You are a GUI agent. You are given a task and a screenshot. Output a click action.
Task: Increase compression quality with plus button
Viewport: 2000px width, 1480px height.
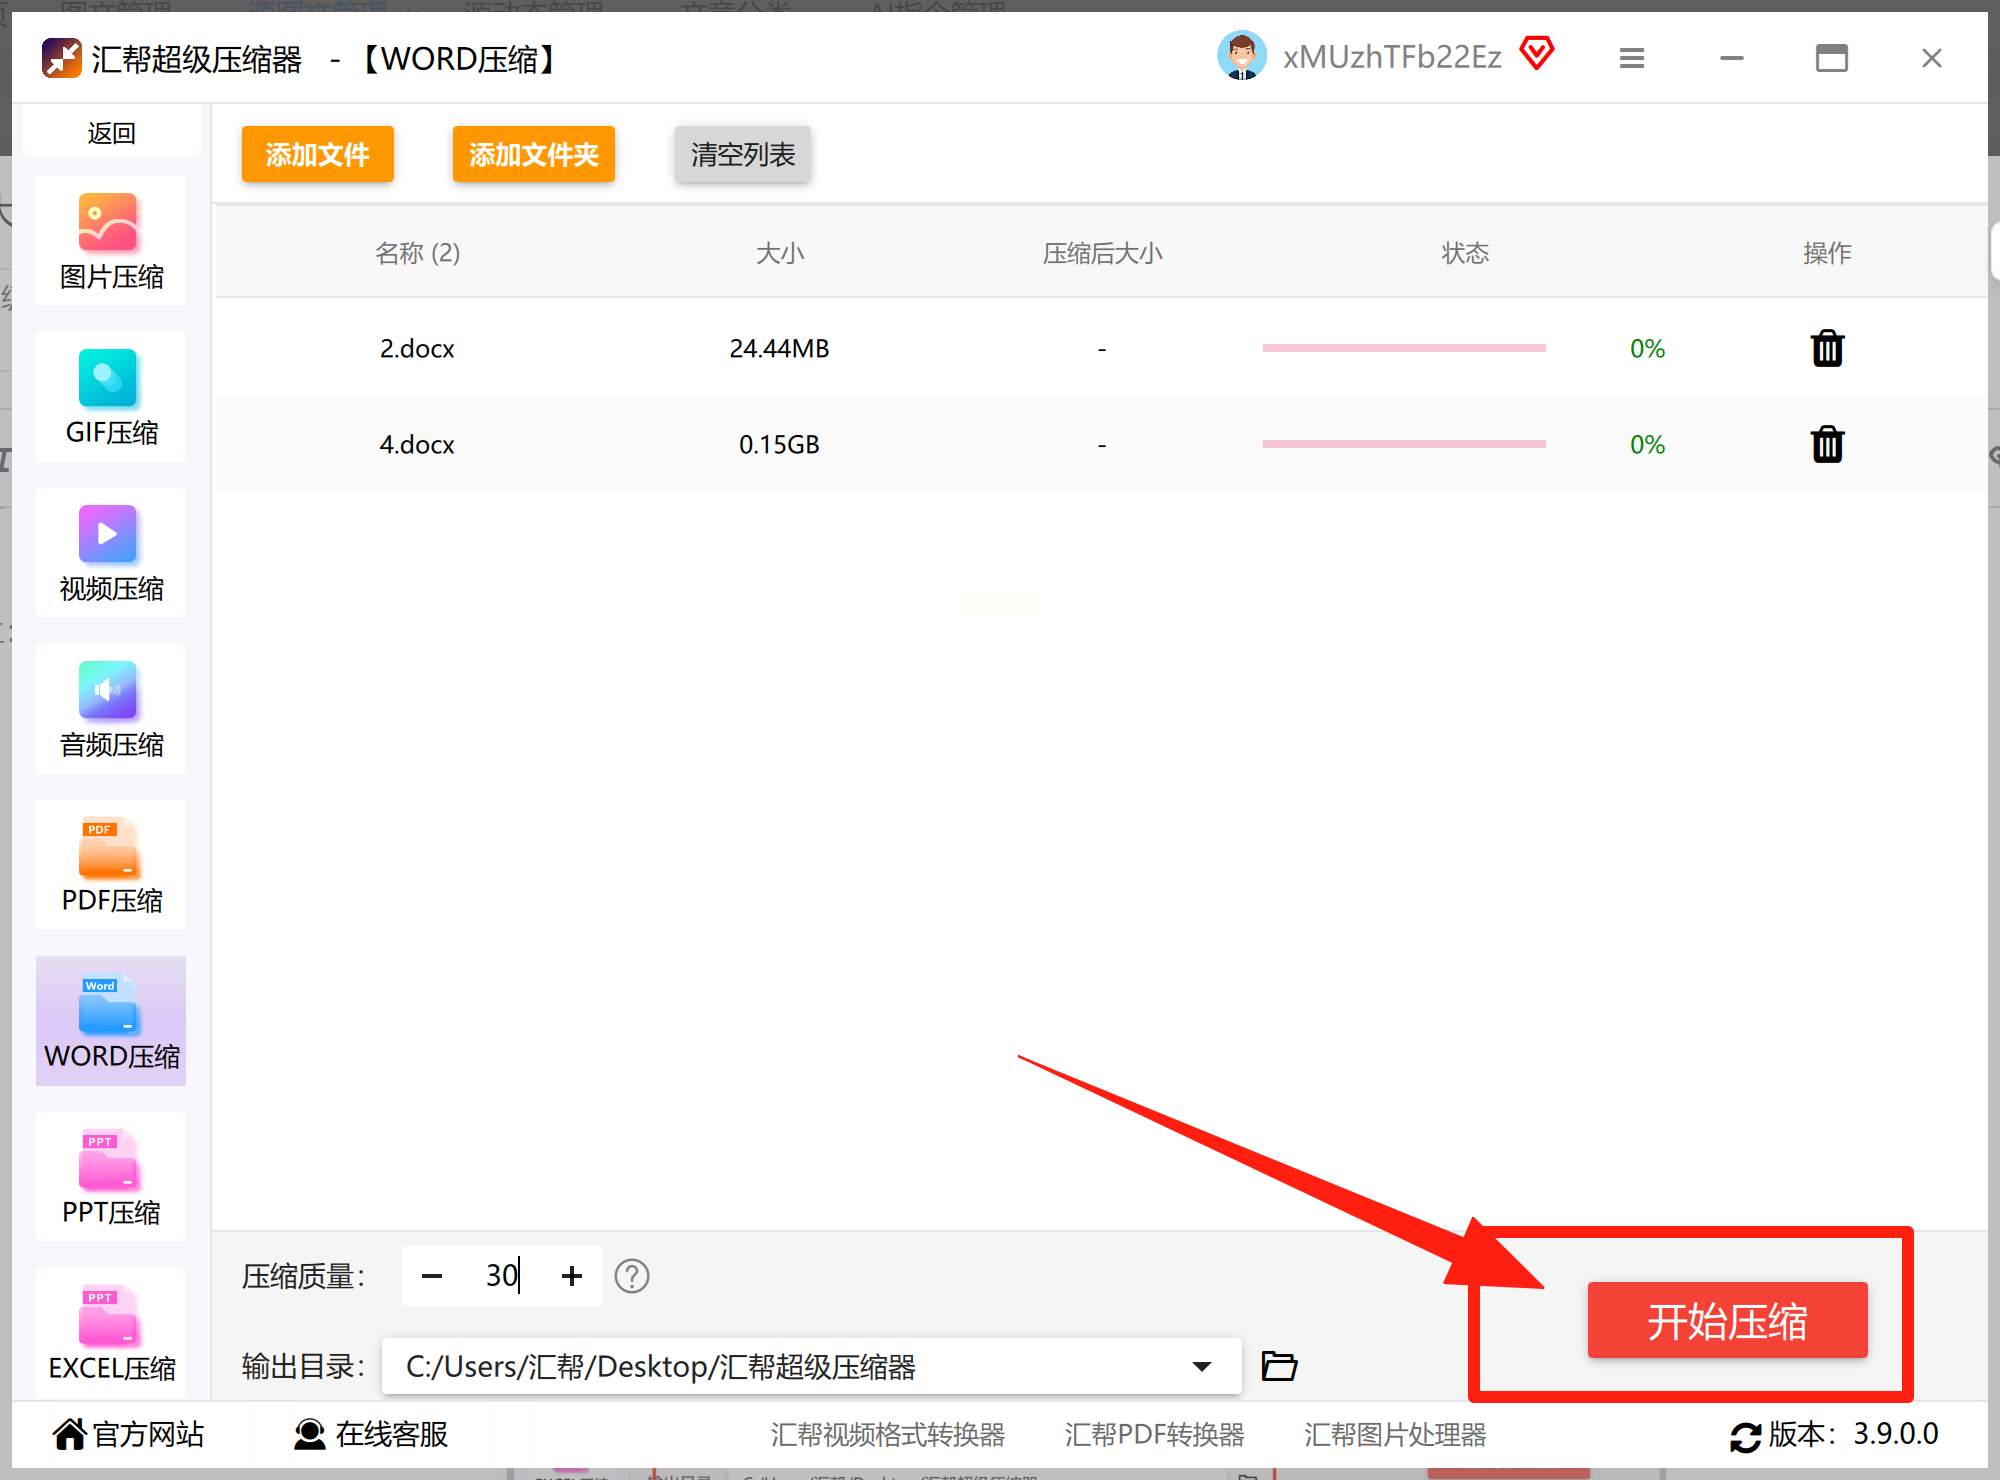click(572, 1276)
